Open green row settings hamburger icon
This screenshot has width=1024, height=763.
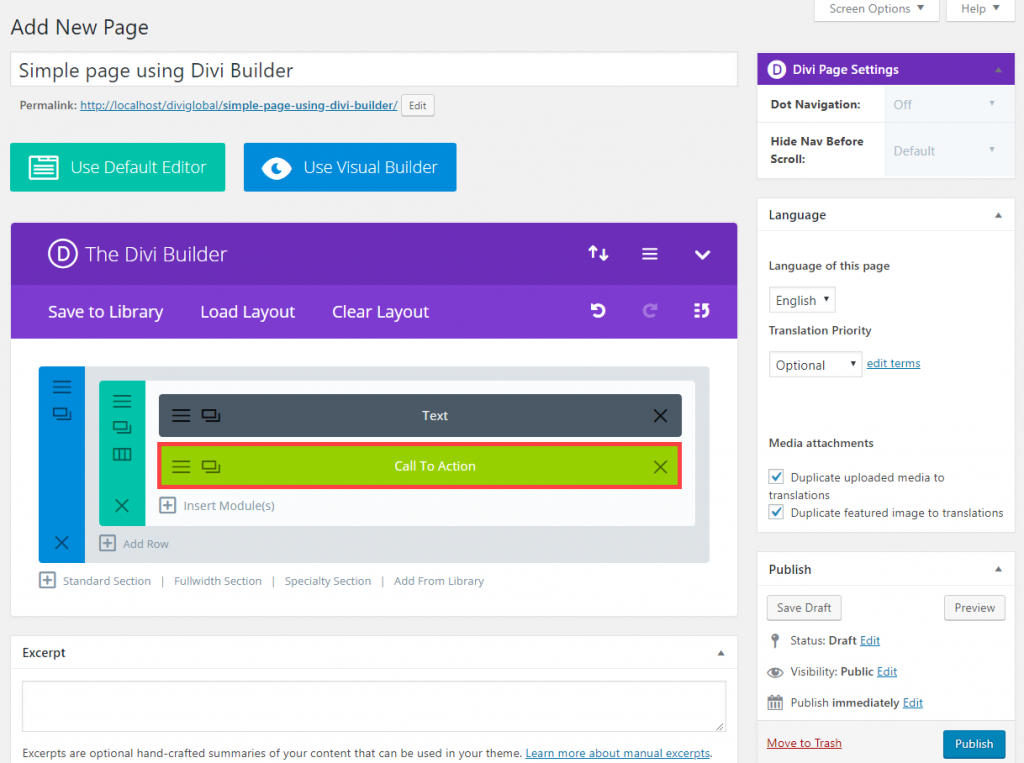pyautogui.click(x=122, y=401)
